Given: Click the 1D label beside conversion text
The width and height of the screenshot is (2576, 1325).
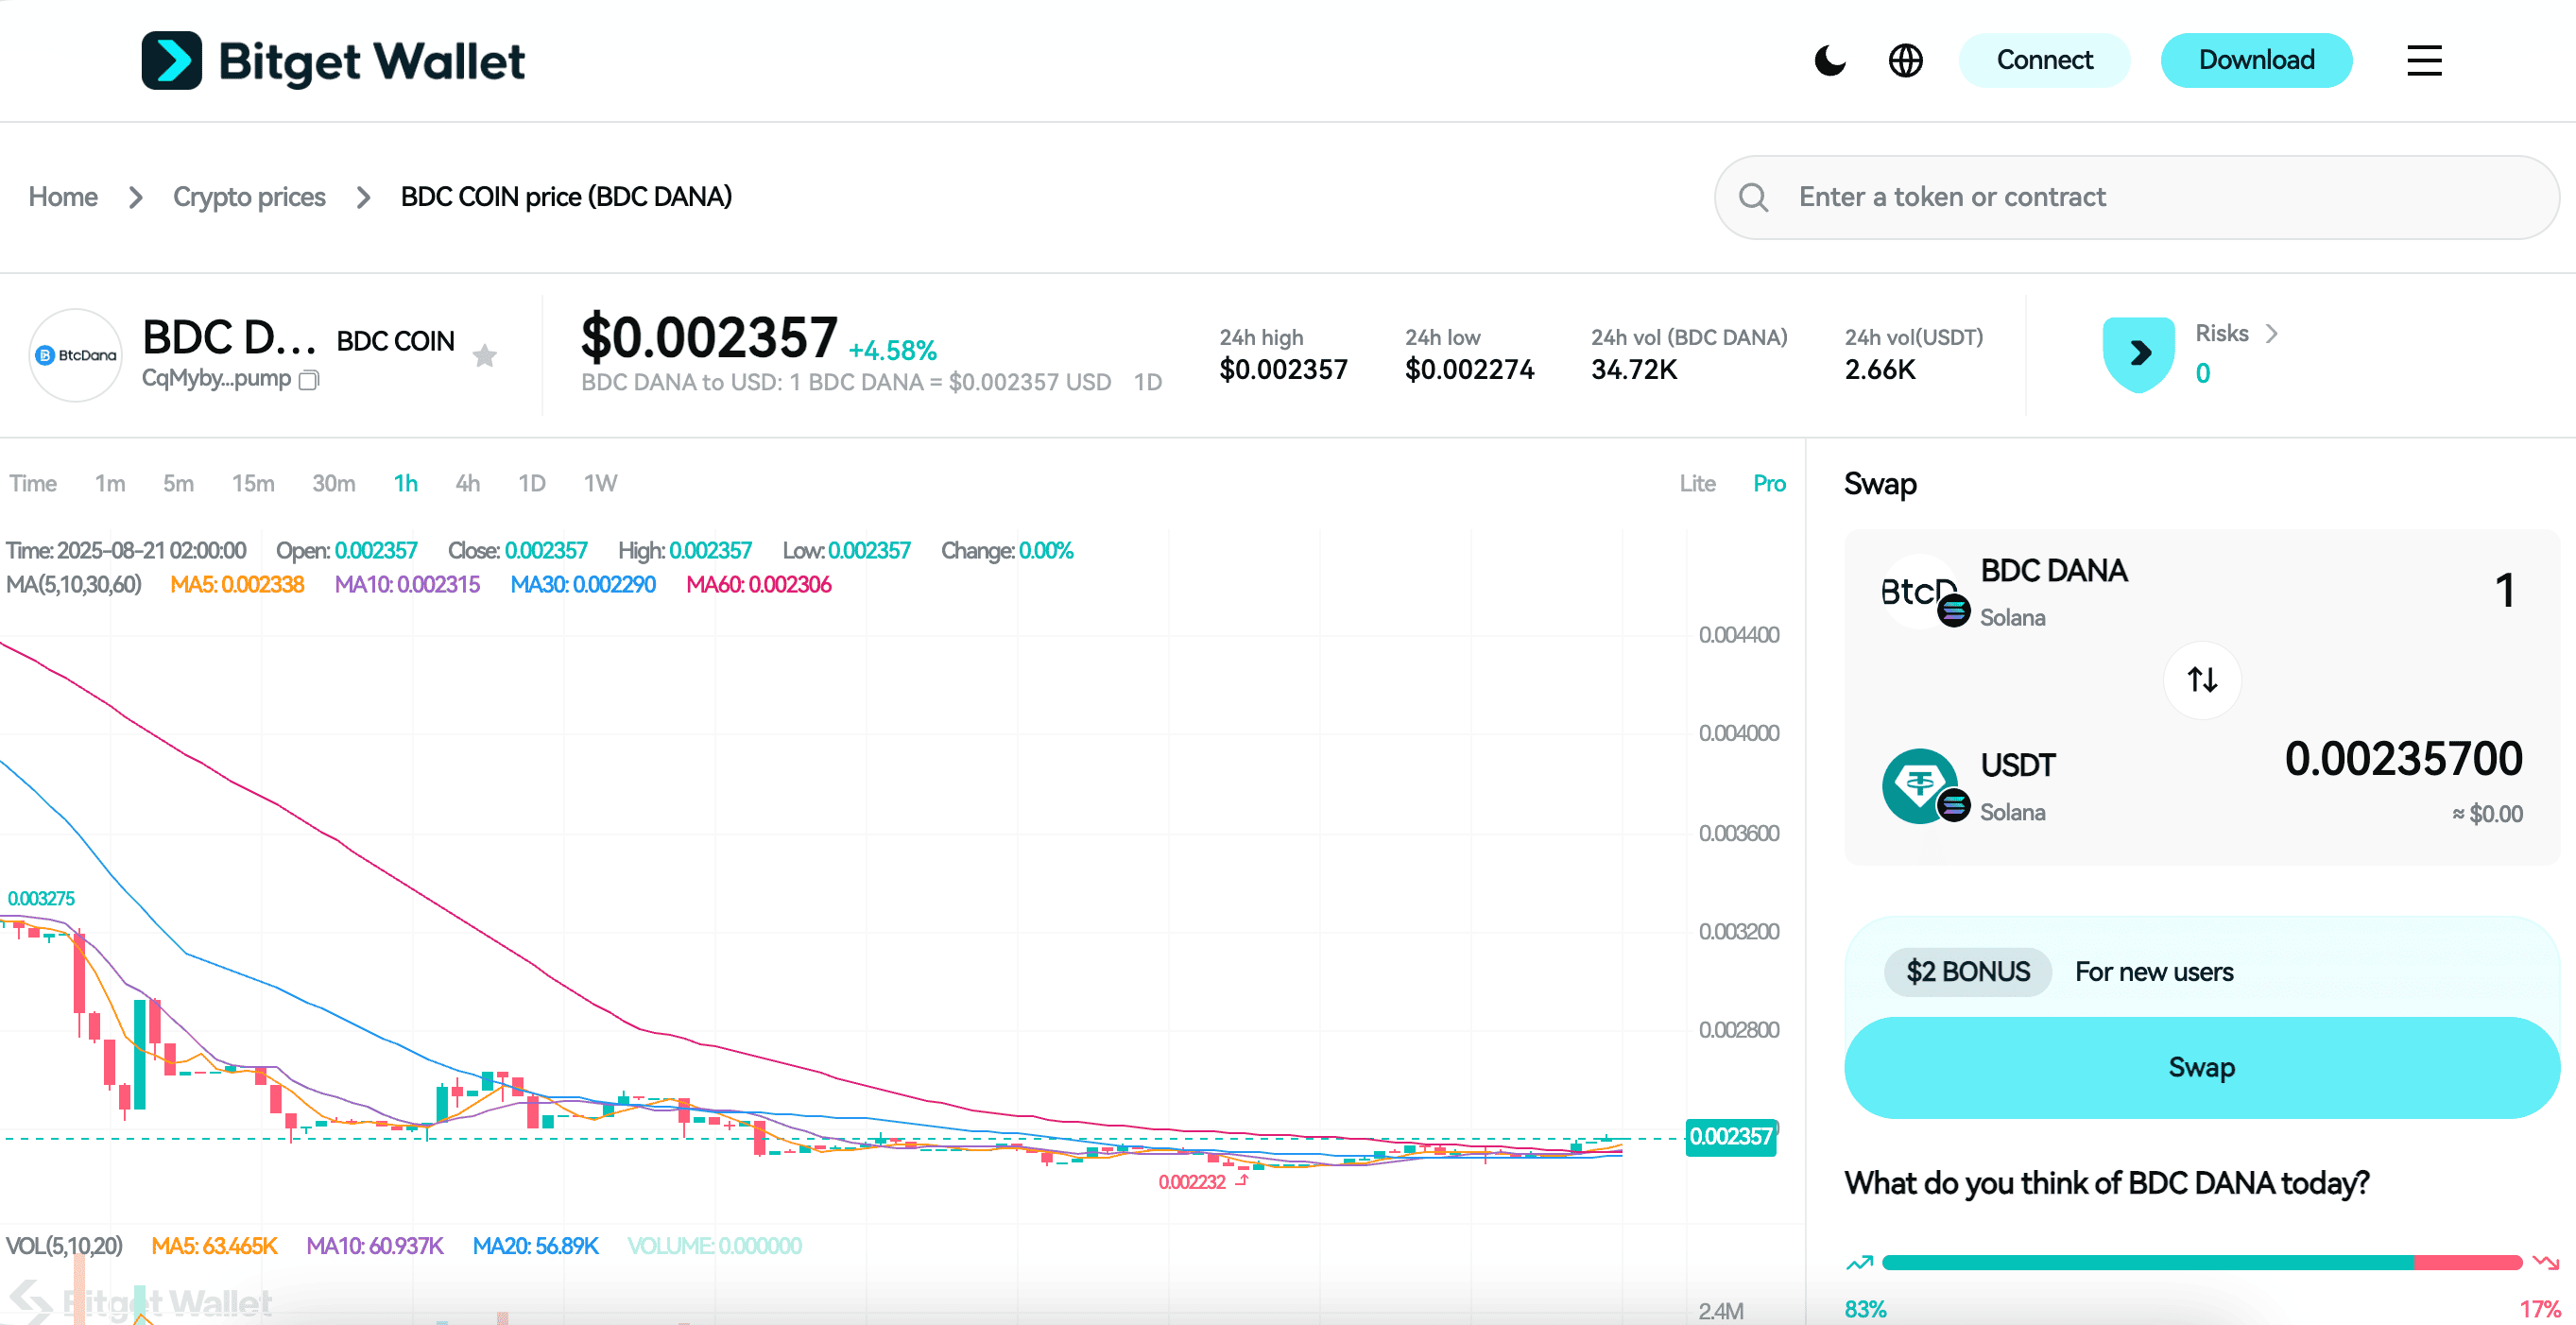Looking at the screenshot, I should [1148, 382].
